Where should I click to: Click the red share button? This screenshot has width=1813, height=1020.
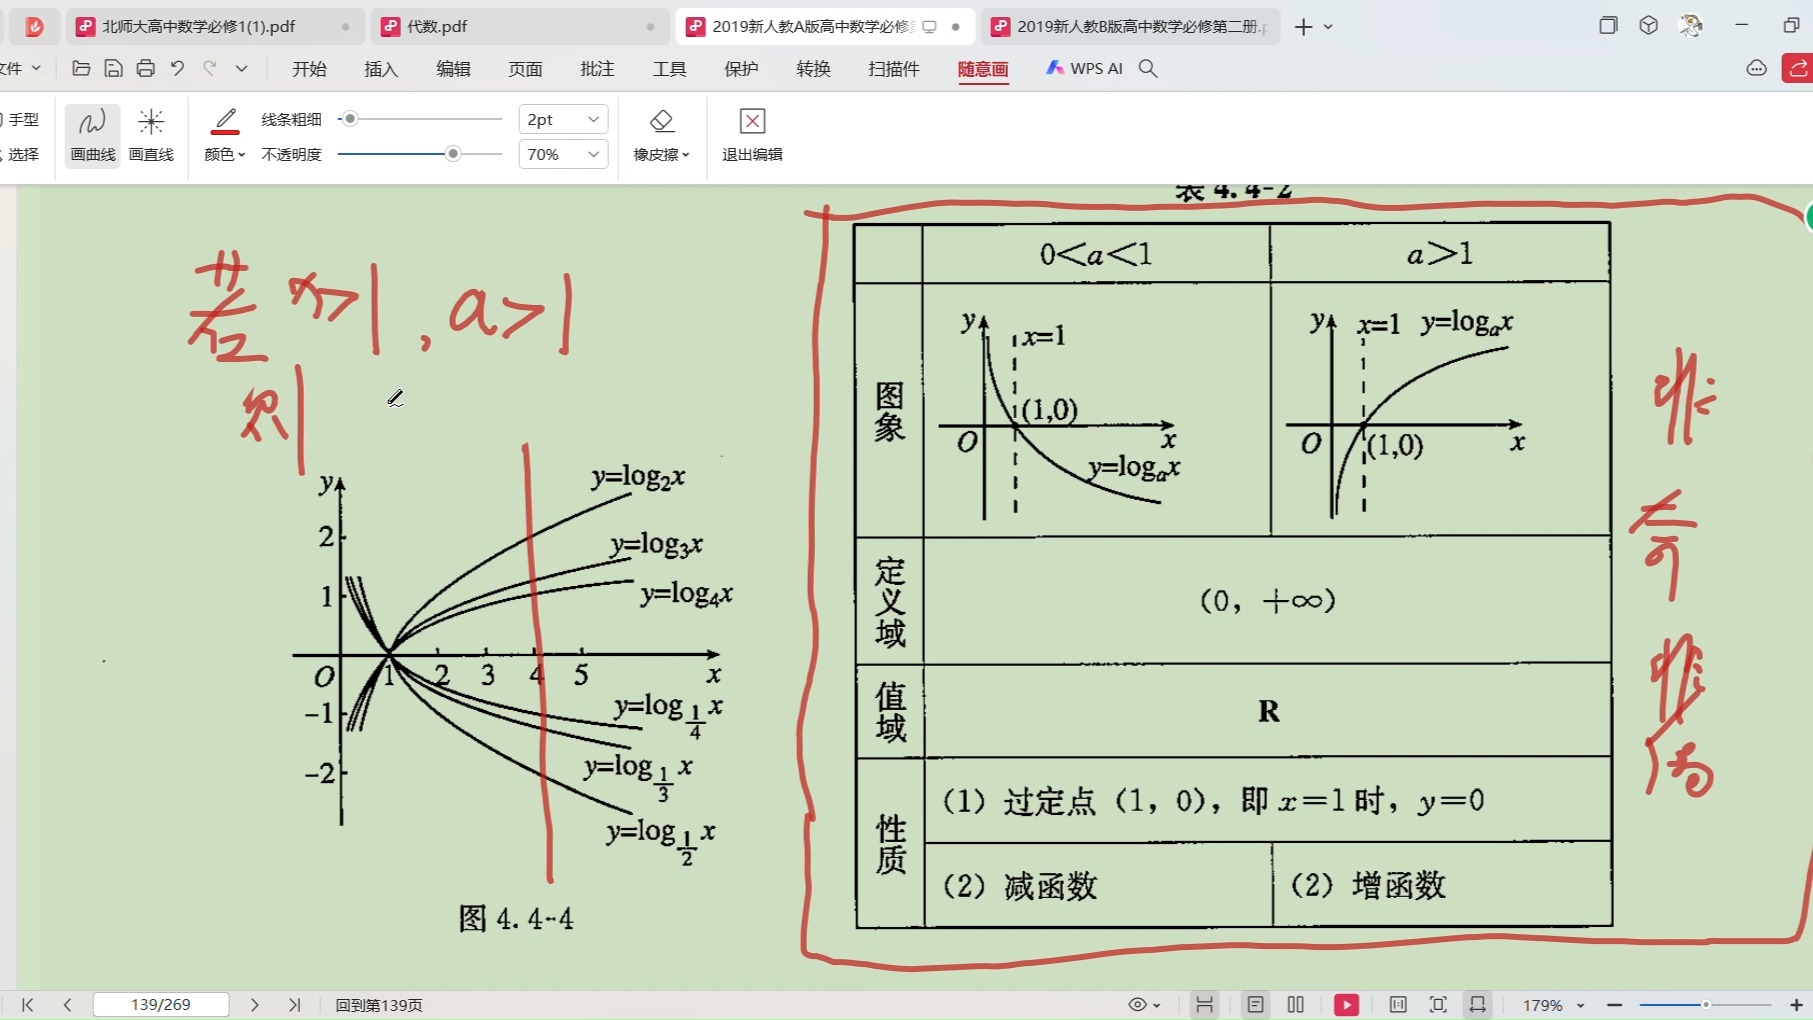1798,68
